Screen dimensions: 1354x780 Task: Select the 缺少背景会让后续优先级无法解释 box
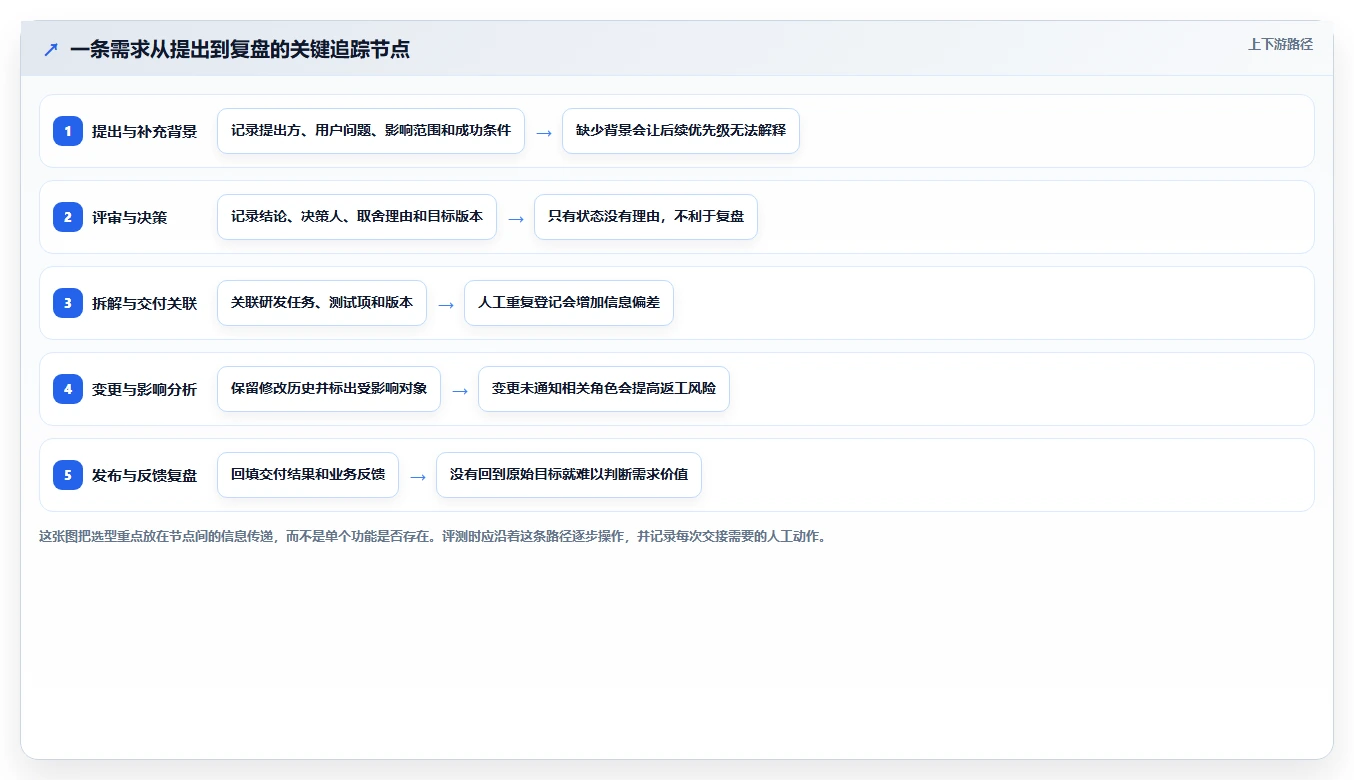tap(681, 131)
